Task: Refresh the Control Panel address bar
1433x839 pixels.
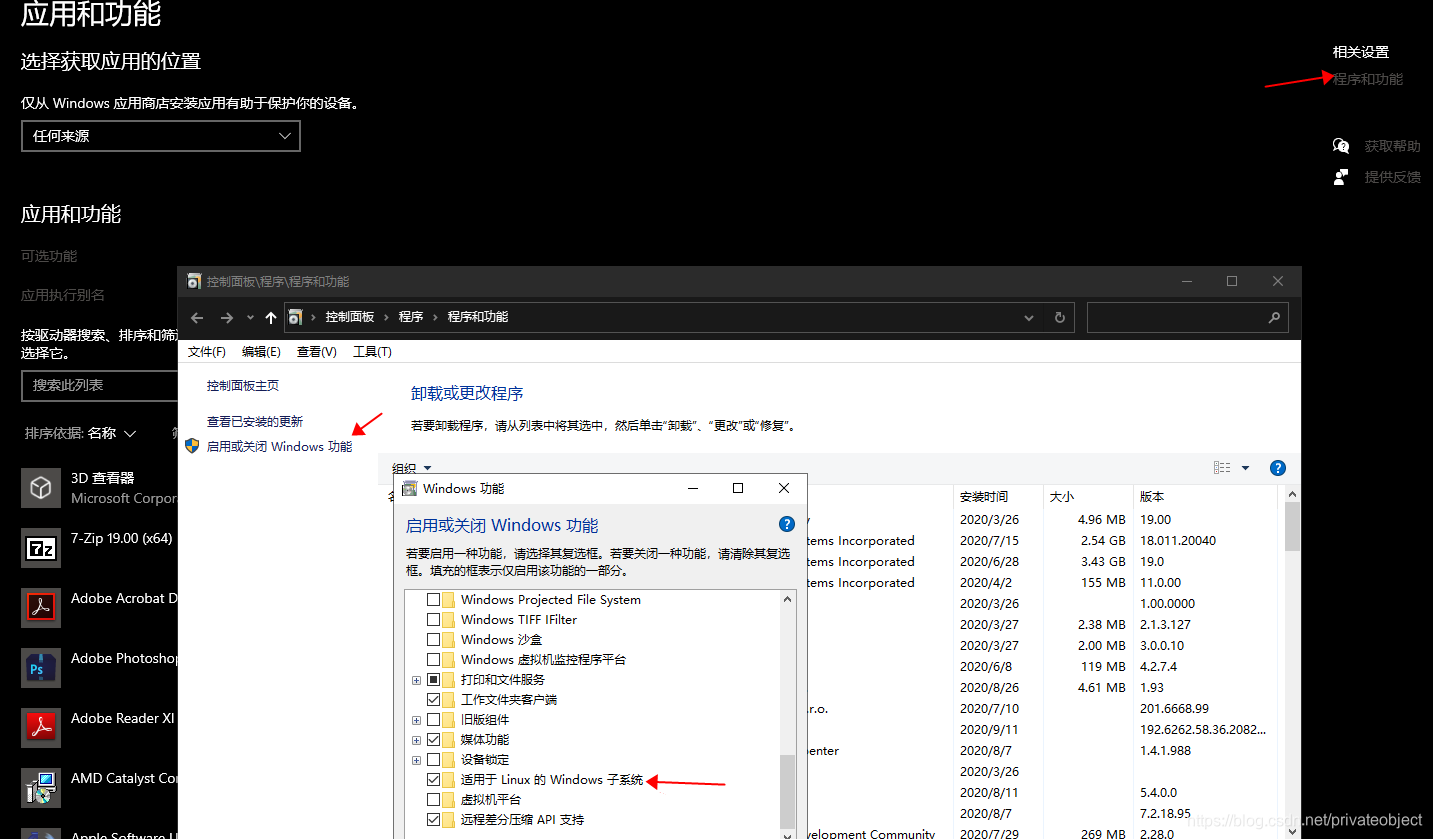Action: tap(1060, 317)
